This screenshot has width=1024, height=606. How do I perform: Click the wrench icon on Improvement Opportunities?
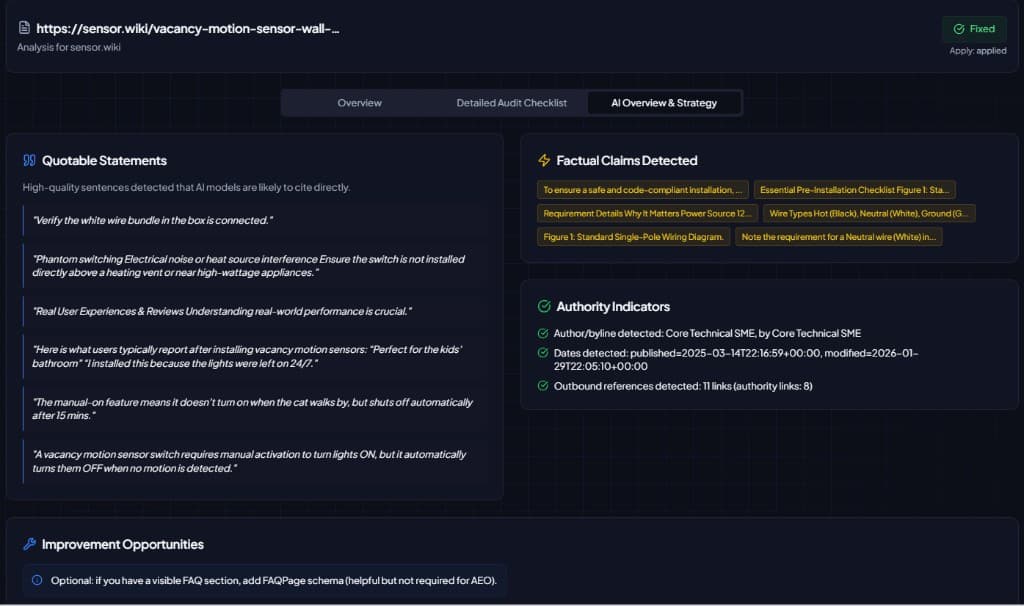pyautogui.click(x=29, y=544)
